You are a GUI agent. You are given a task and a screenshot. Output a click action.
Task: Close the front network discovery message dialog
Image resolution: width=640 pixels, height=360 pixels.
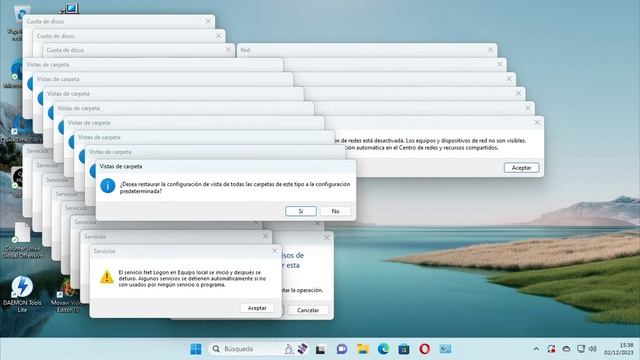[537, 122]
